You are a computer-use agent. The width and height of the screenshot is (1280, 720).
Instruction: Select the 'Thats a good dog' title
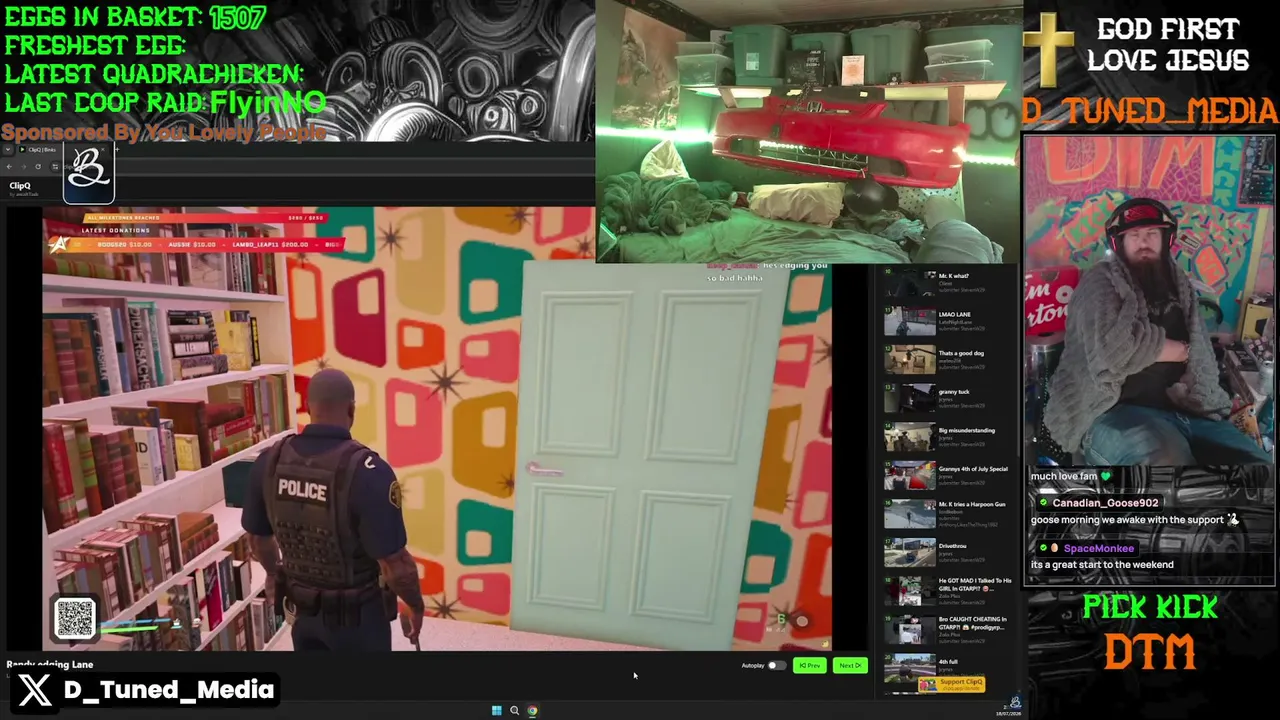click(x=961, y=353)
